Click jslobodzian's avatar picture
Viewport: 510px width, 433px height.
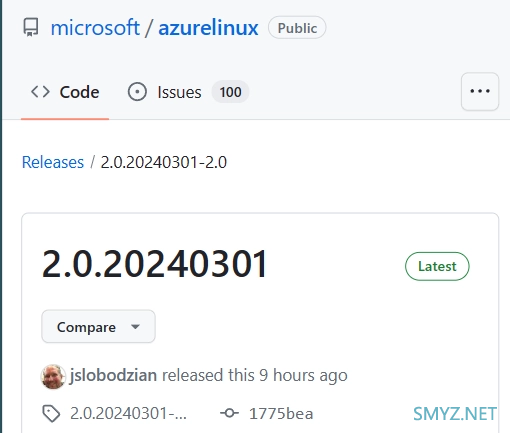[53, 377]
